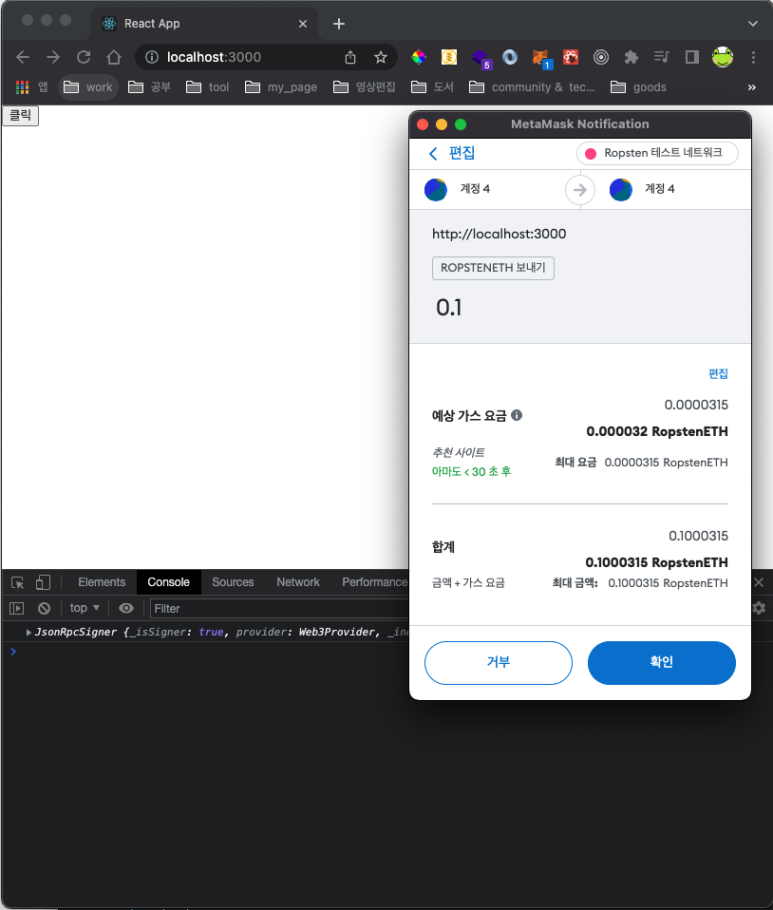Open the tool bookmarks folder
The width and height of the screenshot is (773, 910).
(x=207, y=87)
